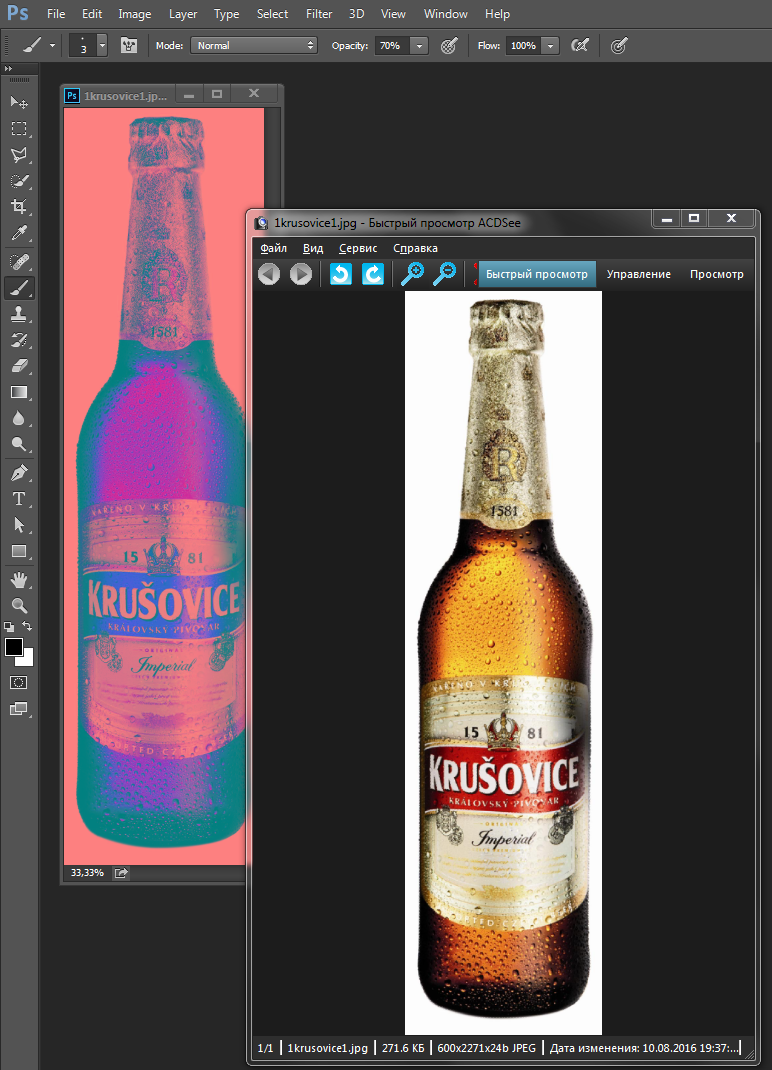The image size is (772, 1070).
Task: Open Photoshop Layer menu
Action: coord(183,14)
